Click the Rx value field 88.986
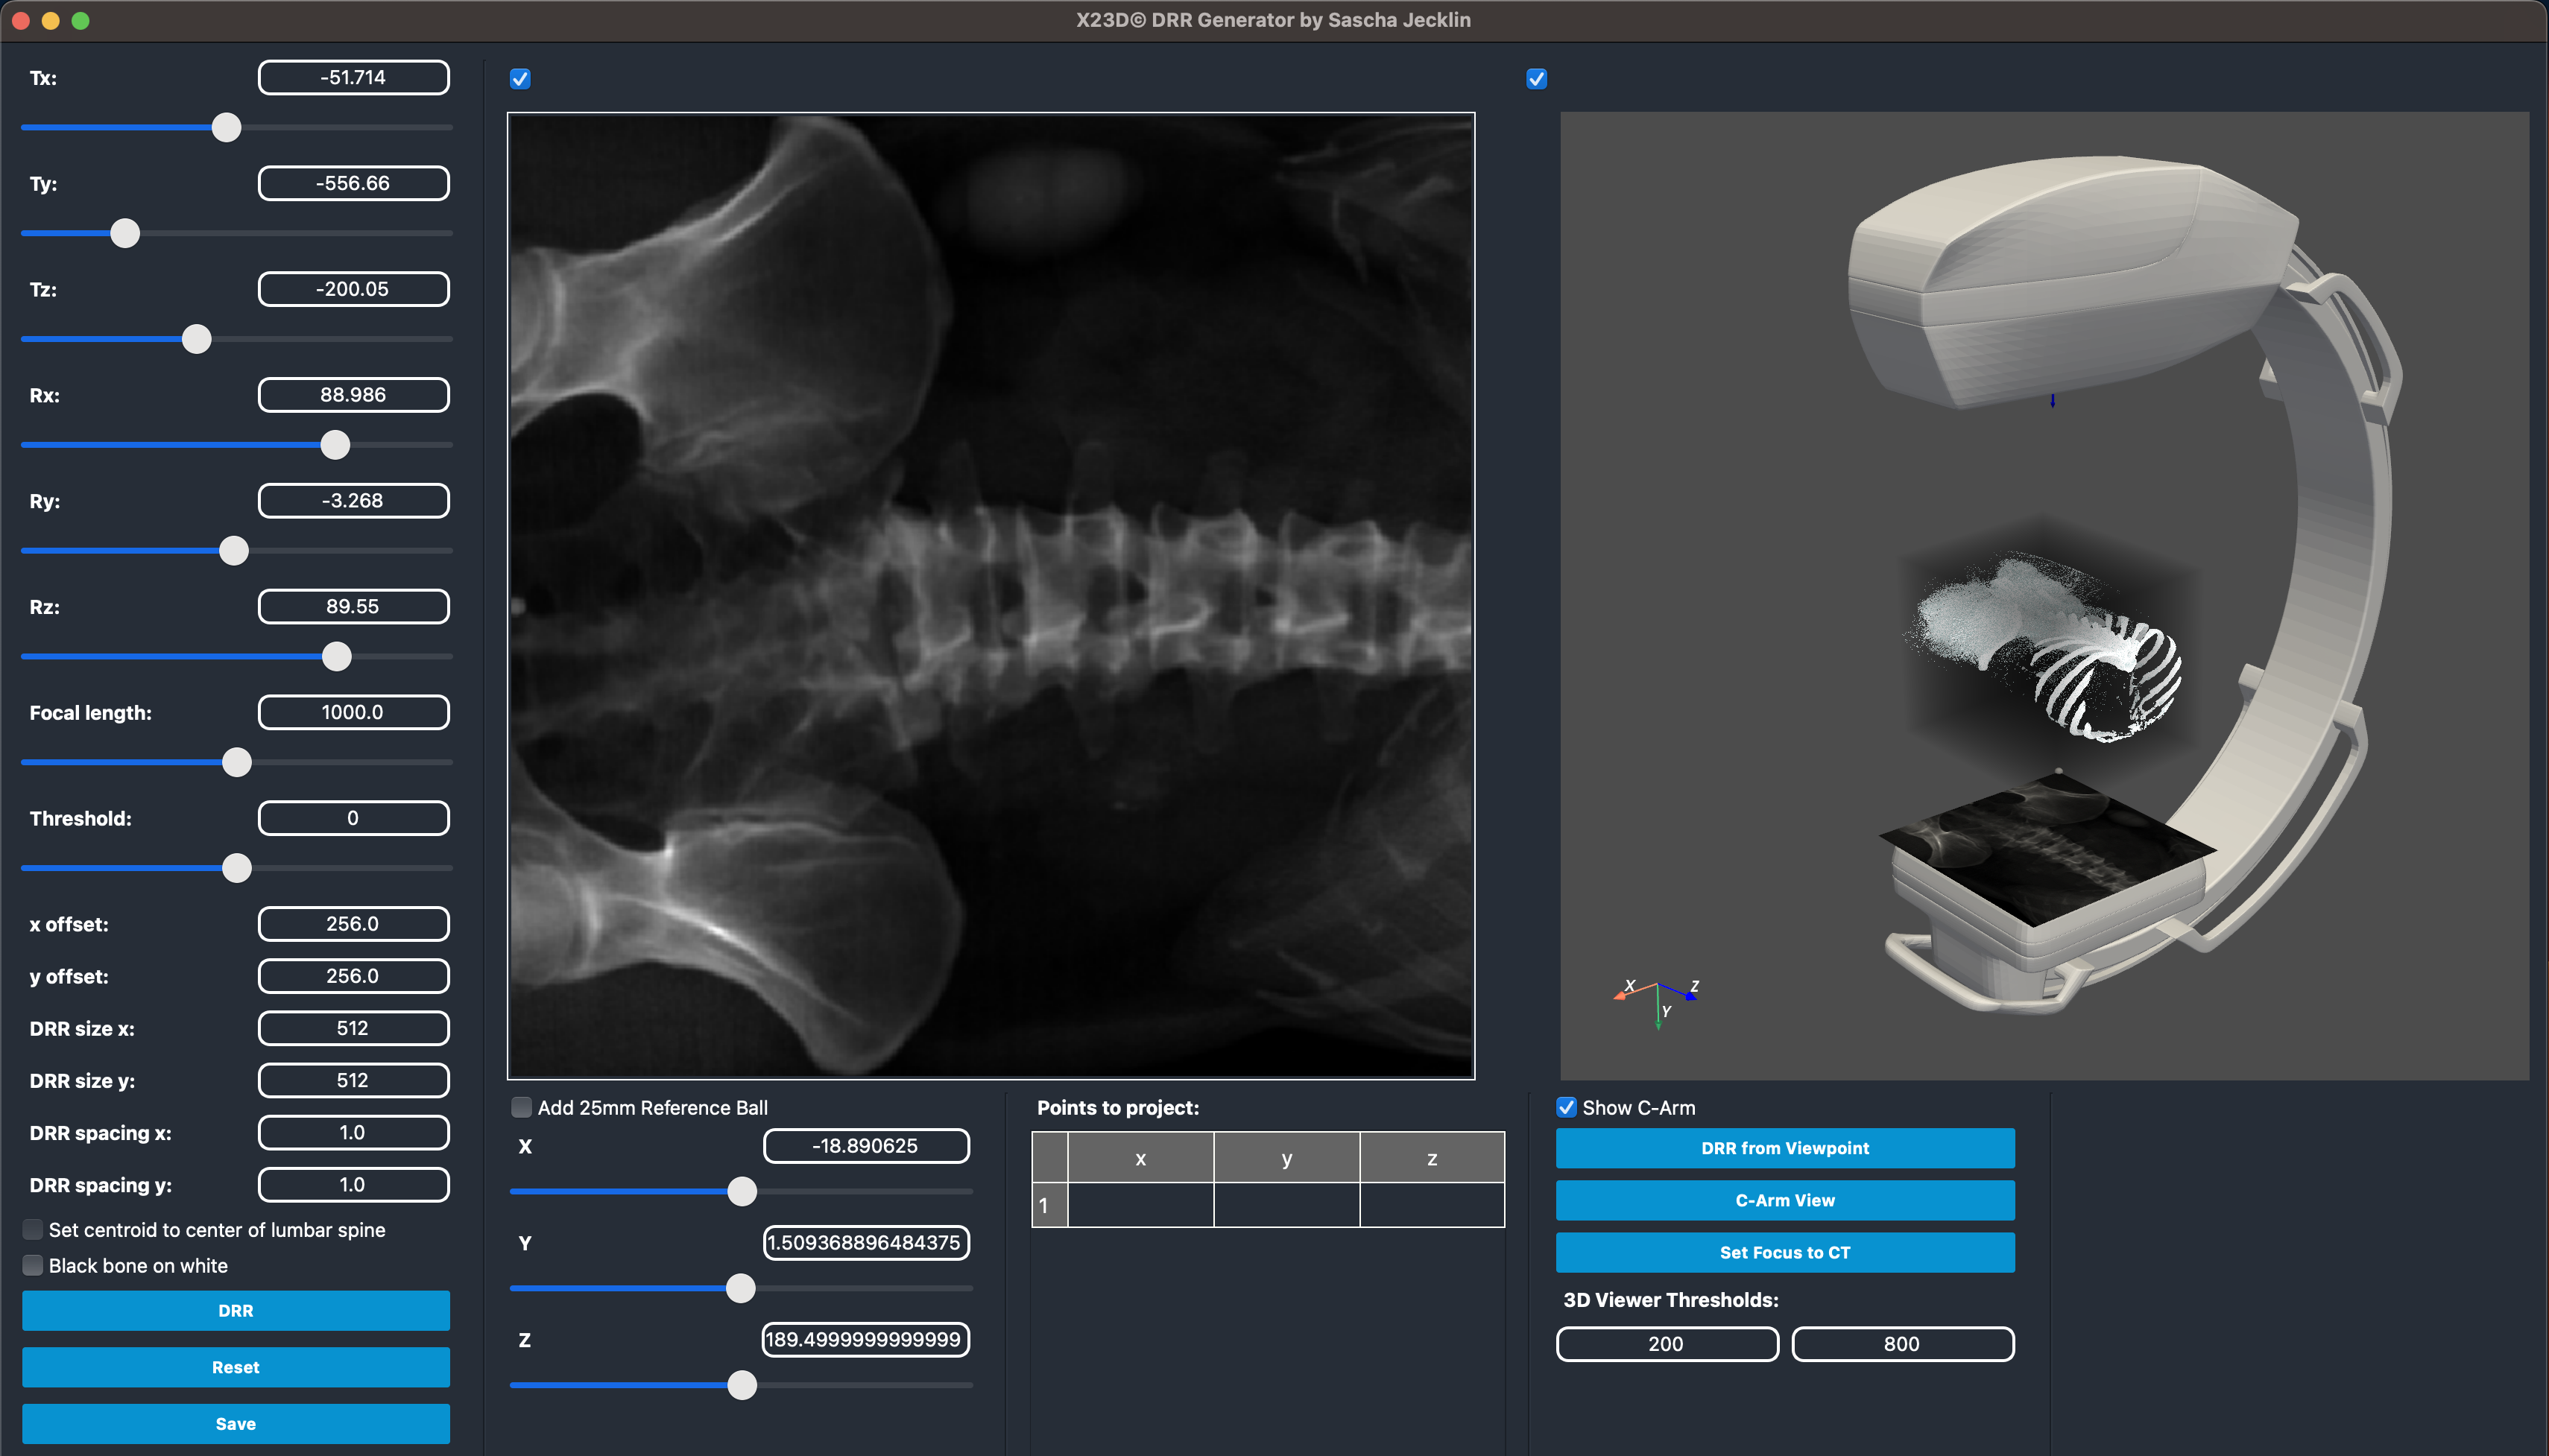2549x1456 pixels. [x=353, y=395]
